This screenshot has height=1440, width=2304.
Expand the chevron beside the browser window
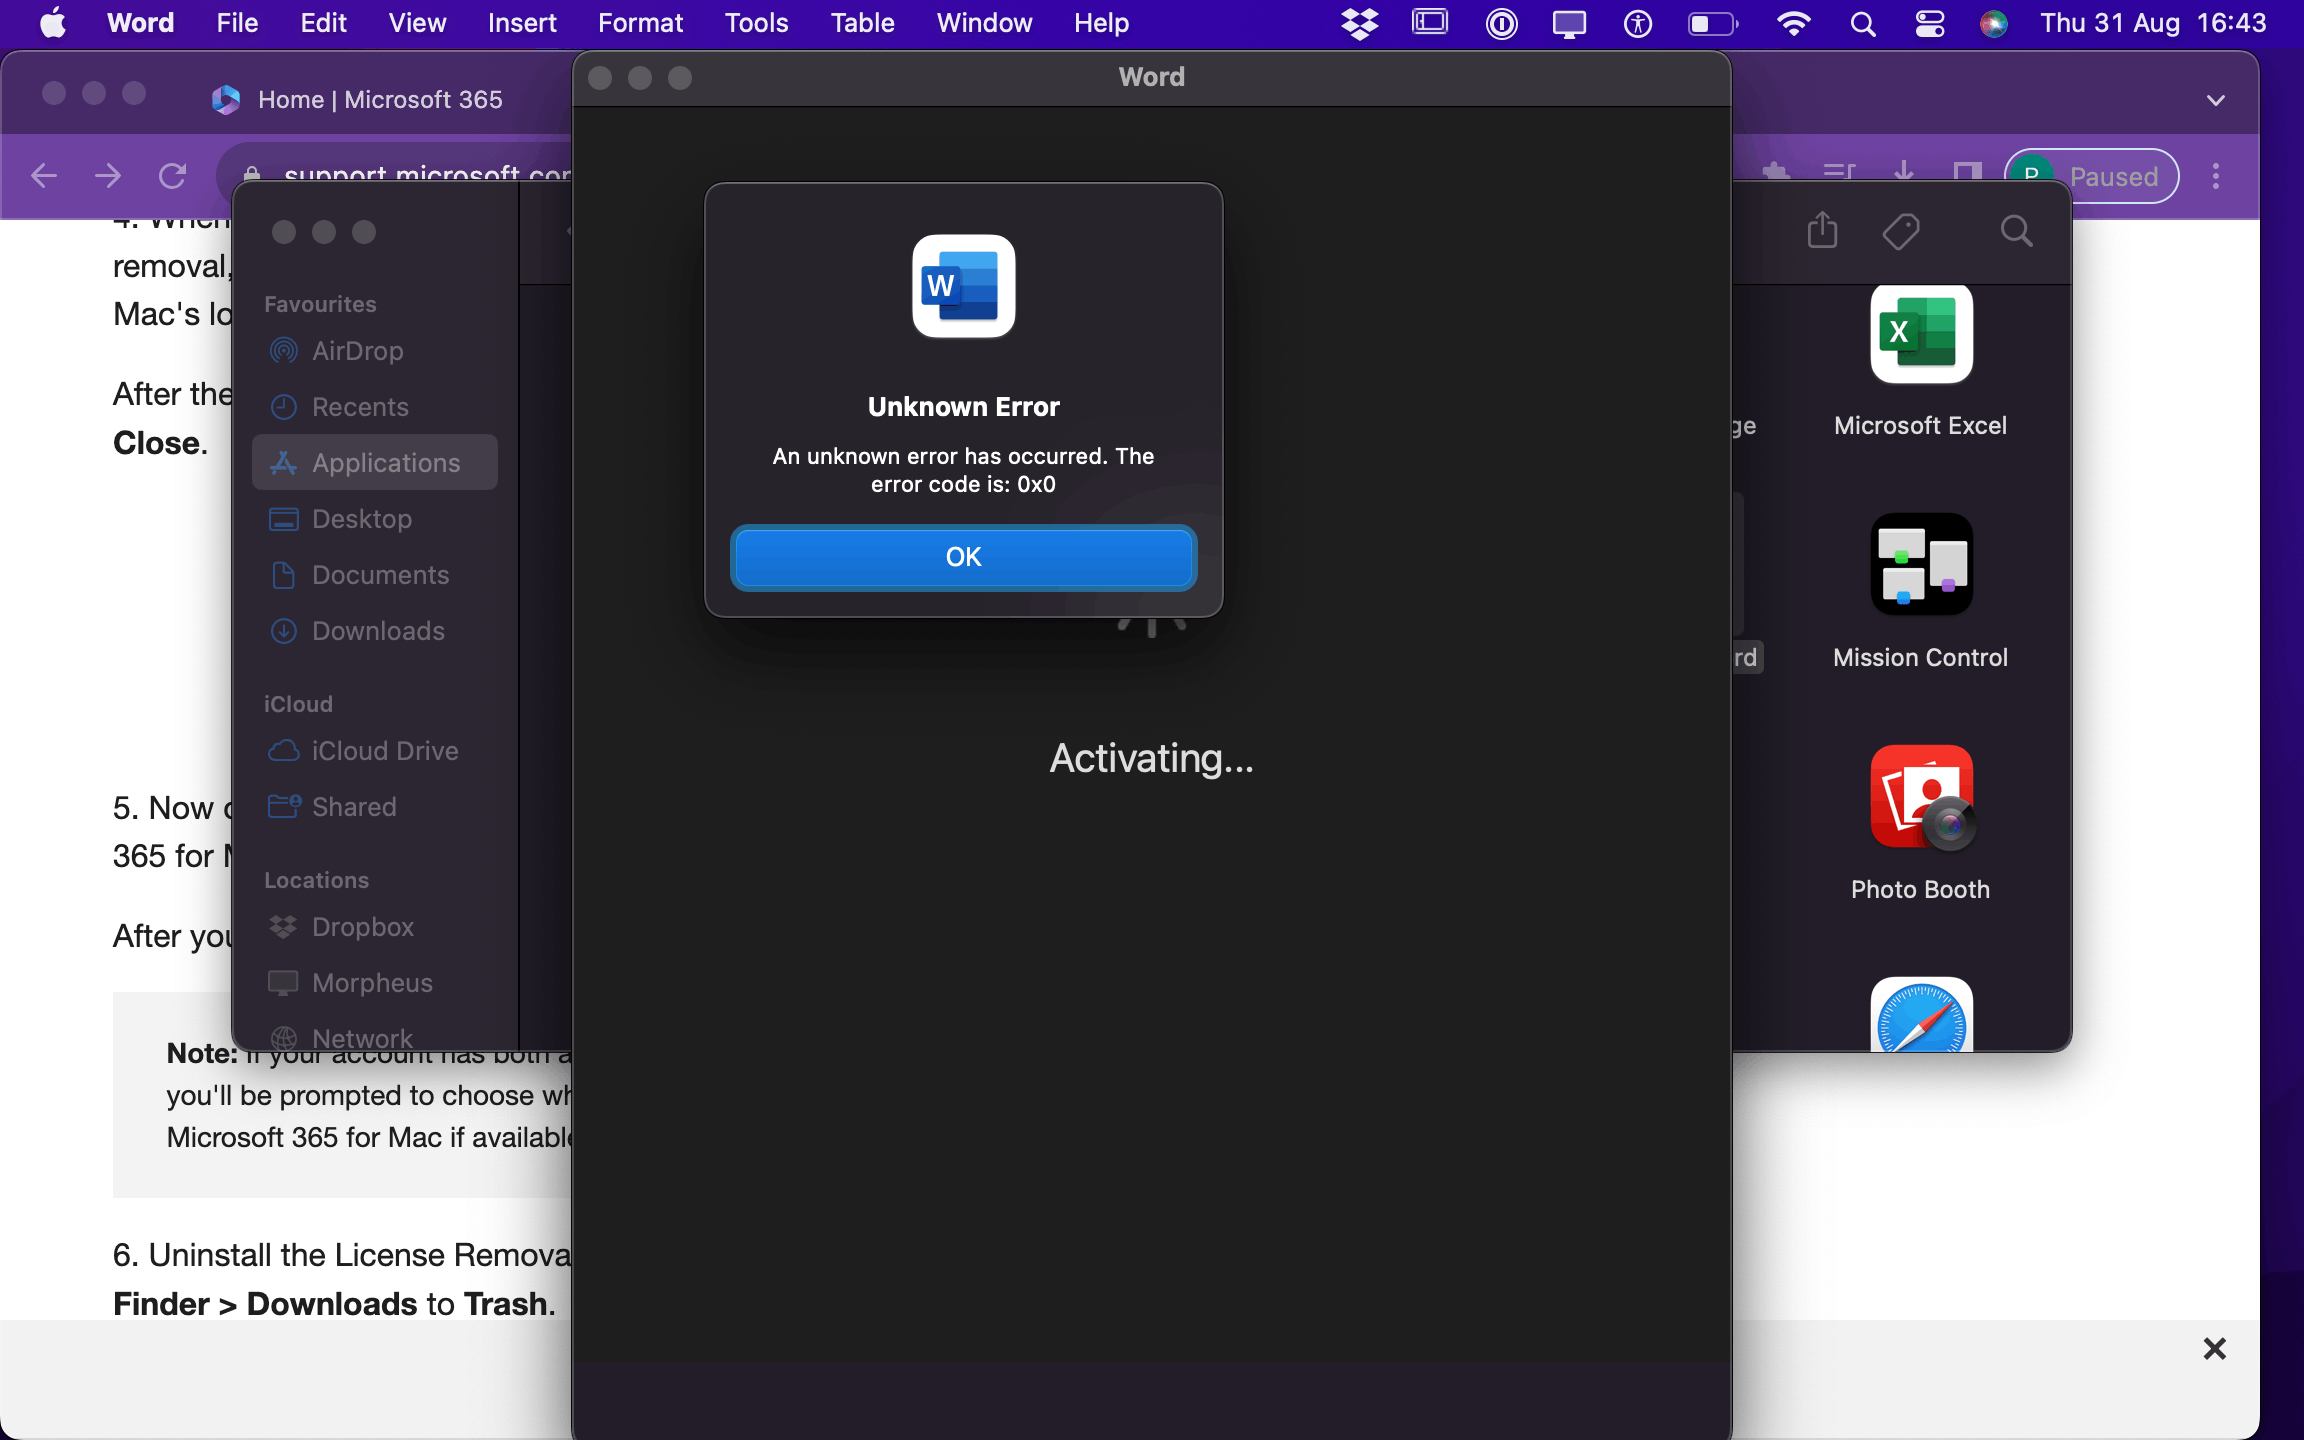pyautogui.click(x=2216, y=99)
